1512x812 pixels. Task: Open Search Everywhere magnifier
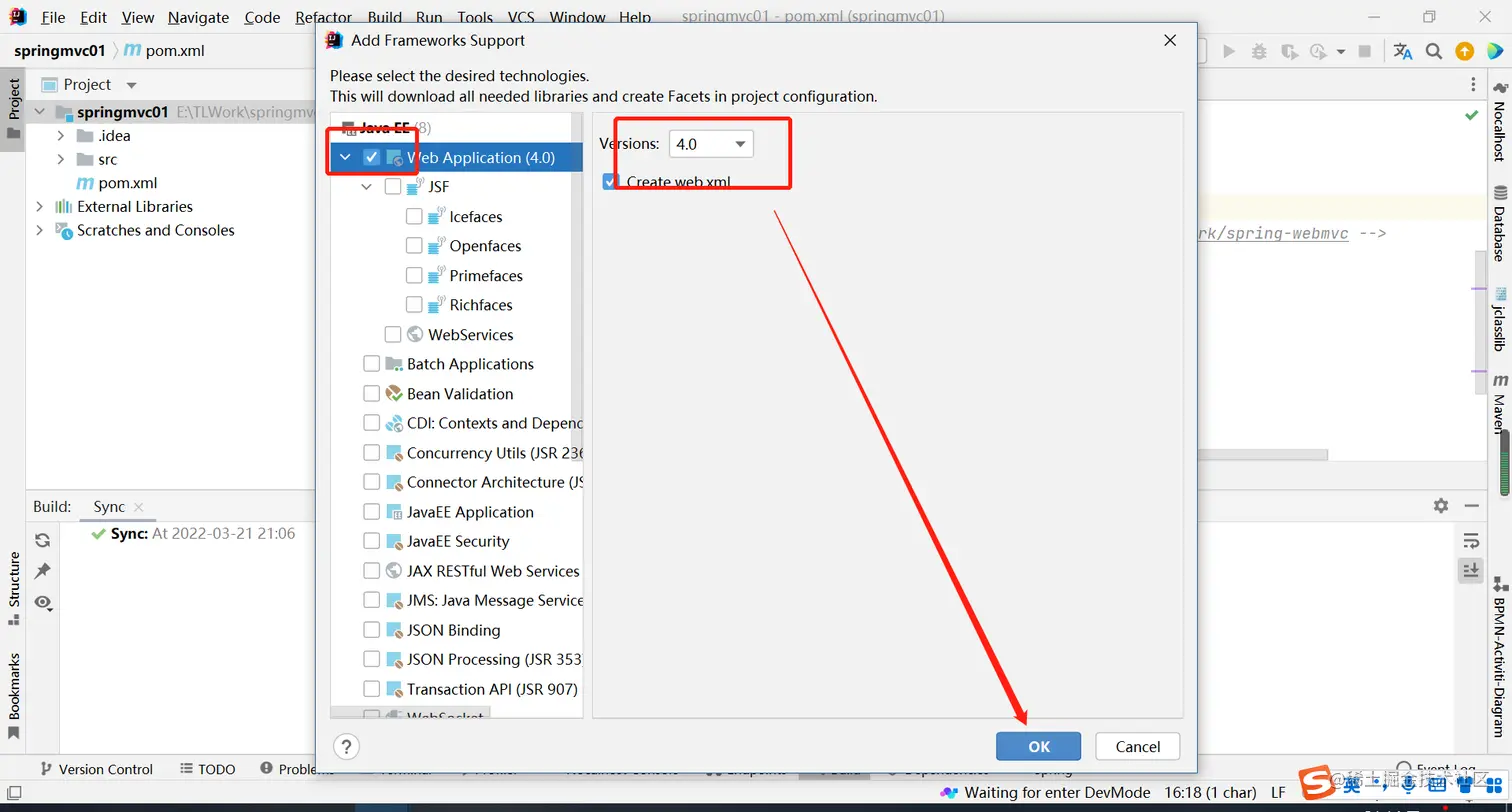click(x=1433, y=51)
